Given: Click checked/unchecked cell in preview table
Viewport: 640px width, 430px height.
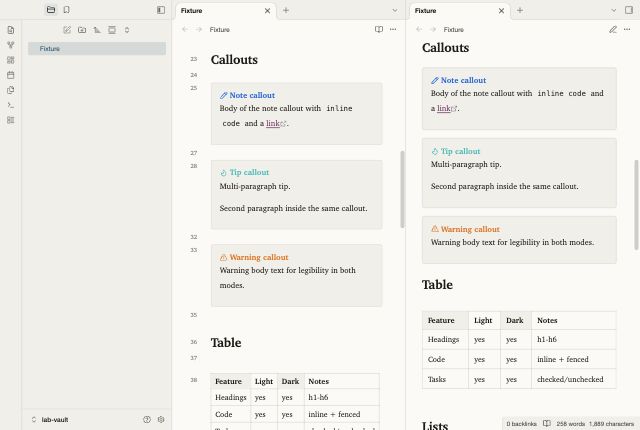Looking at the screenshot, I should [x=574, y=379].
